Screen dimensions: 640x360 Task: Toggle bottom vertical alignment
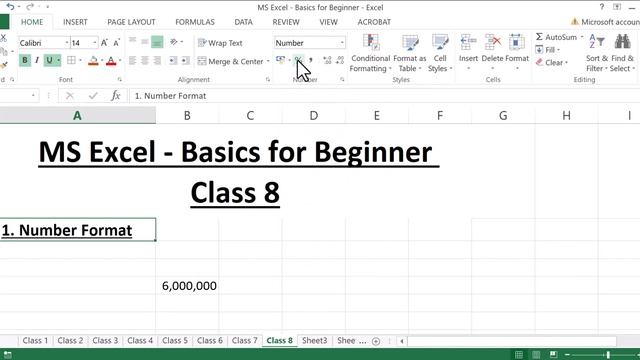pyautogui.click(x=157, y=42)
